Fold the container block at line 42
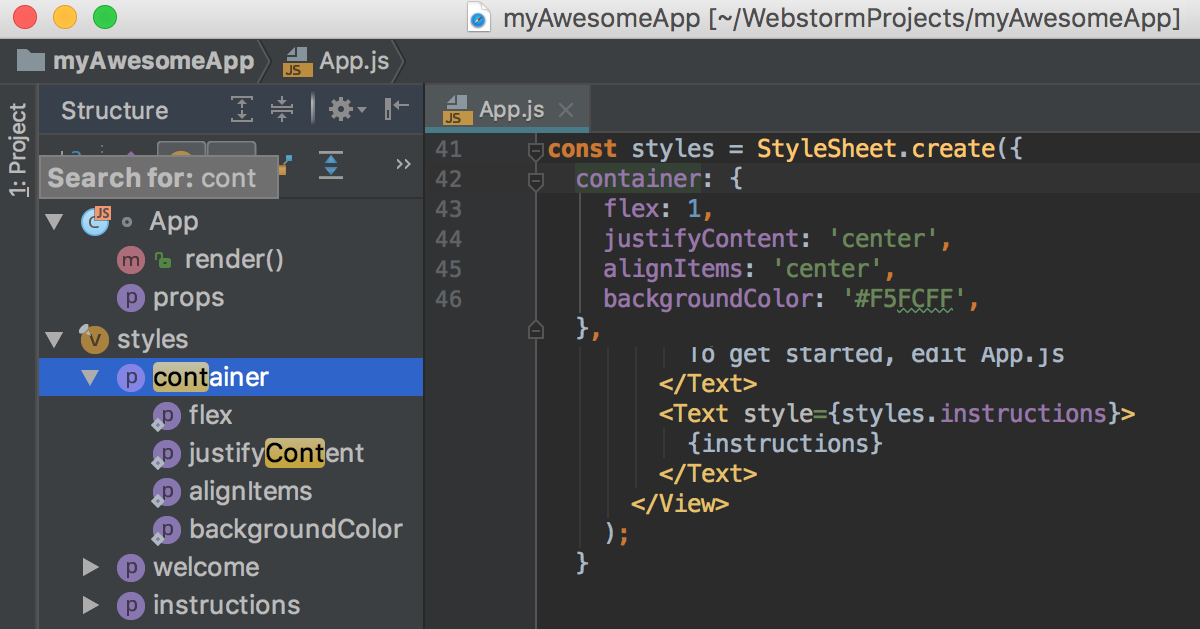The width and height of the screenshot is (1200, 629). tap(535, 180)
